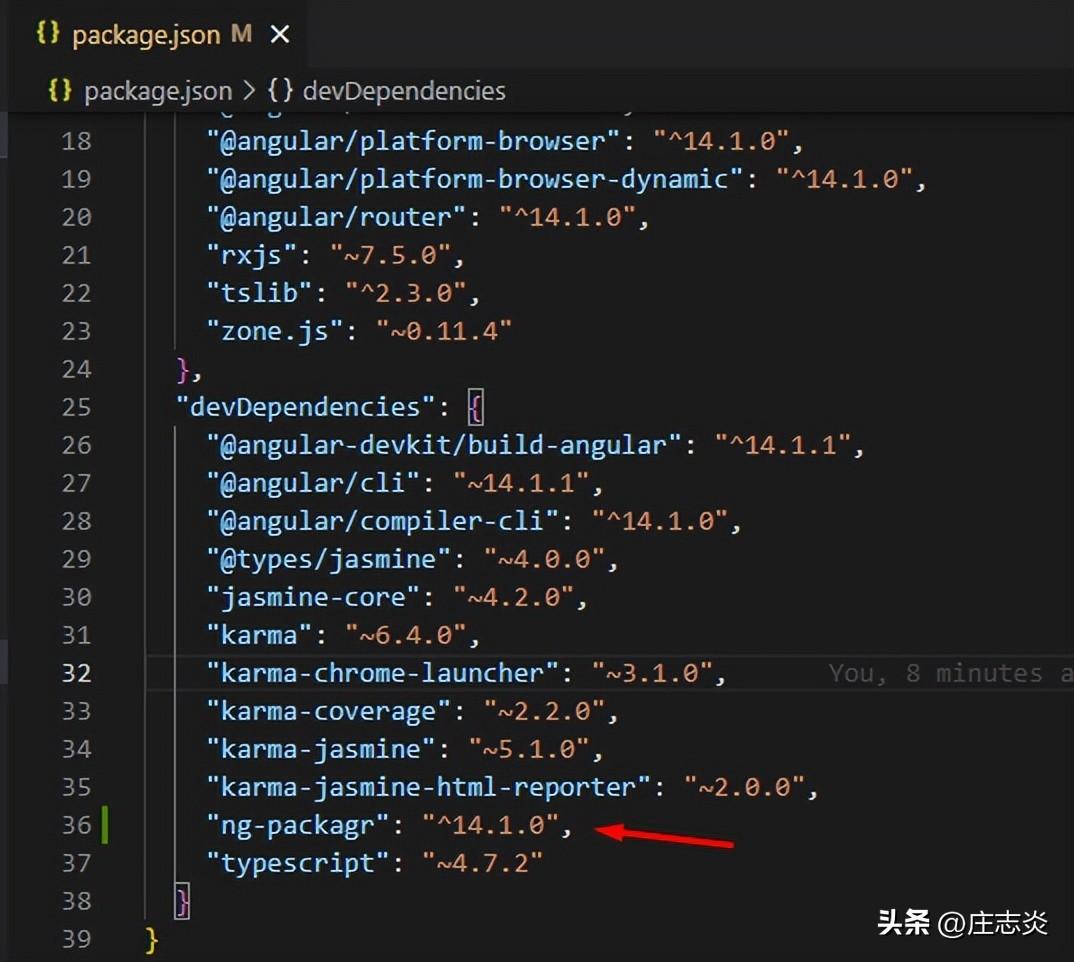The image size is (1074, 962).
Task: Click the highlighted opening brace after devDependencies
Action: (475, 407)
